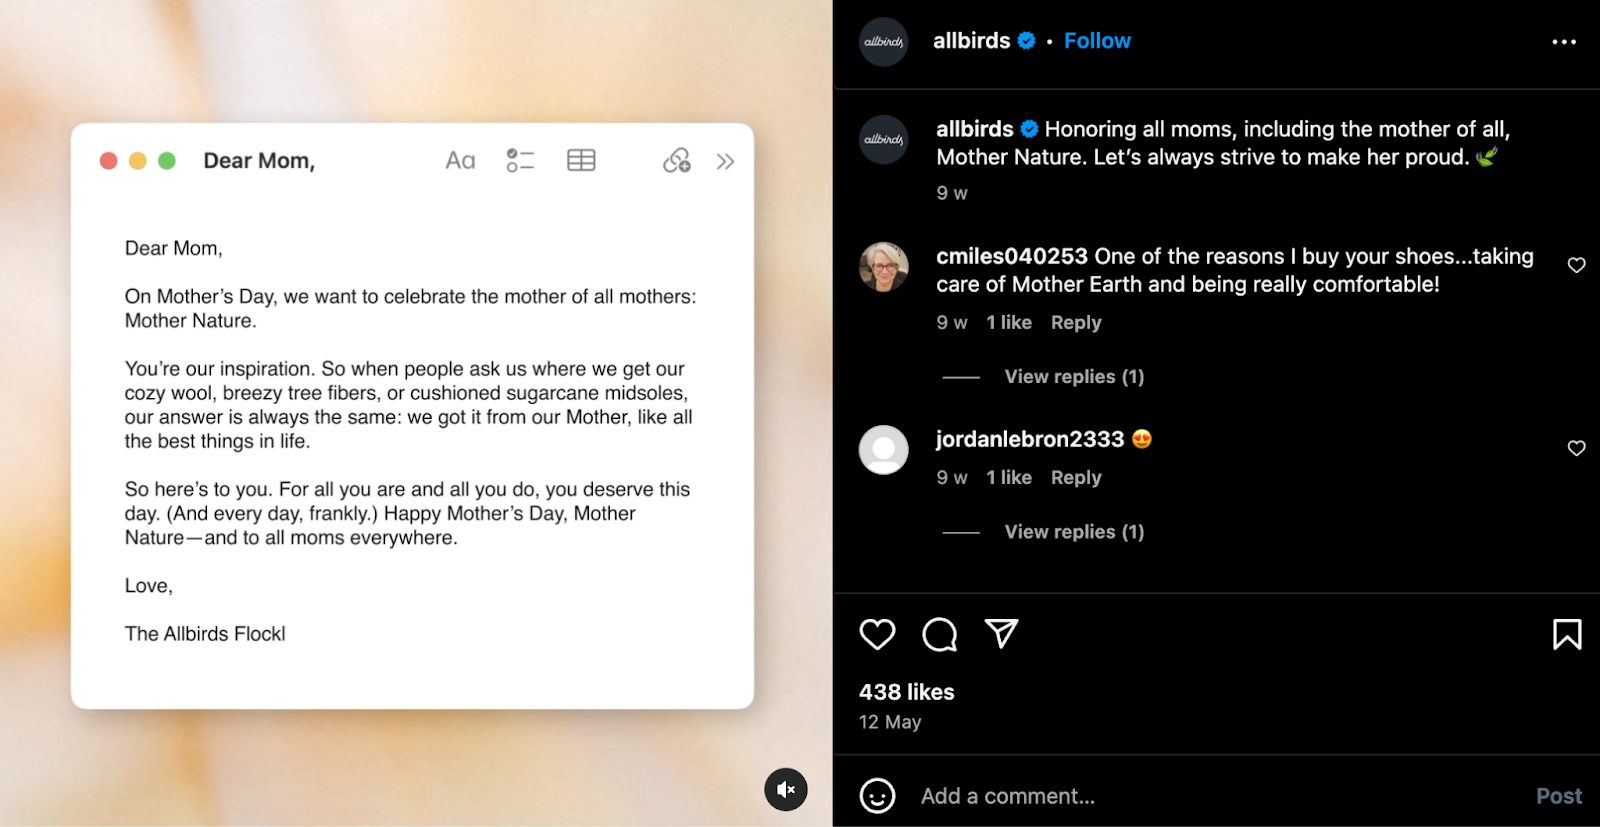Click the table icon in the note toolbar
Screen dimensions: 1600x827
pyautogui.click(x=581, y=160)
